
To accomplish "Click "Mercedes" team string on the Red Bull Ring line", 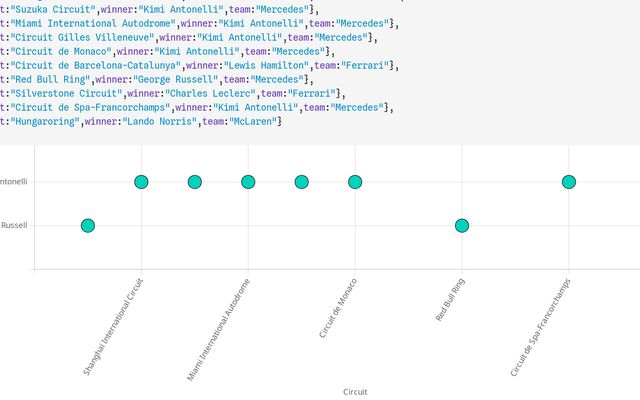I will [x=277, y=79].
